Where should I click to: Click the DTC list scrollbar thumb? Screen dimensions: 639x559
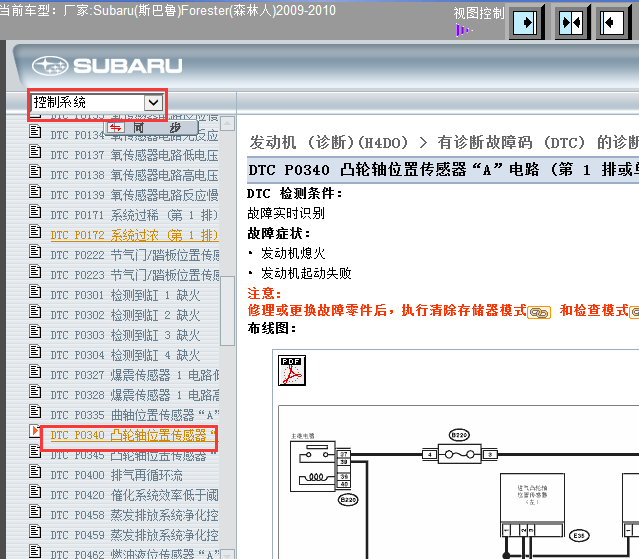coord(227,311)
